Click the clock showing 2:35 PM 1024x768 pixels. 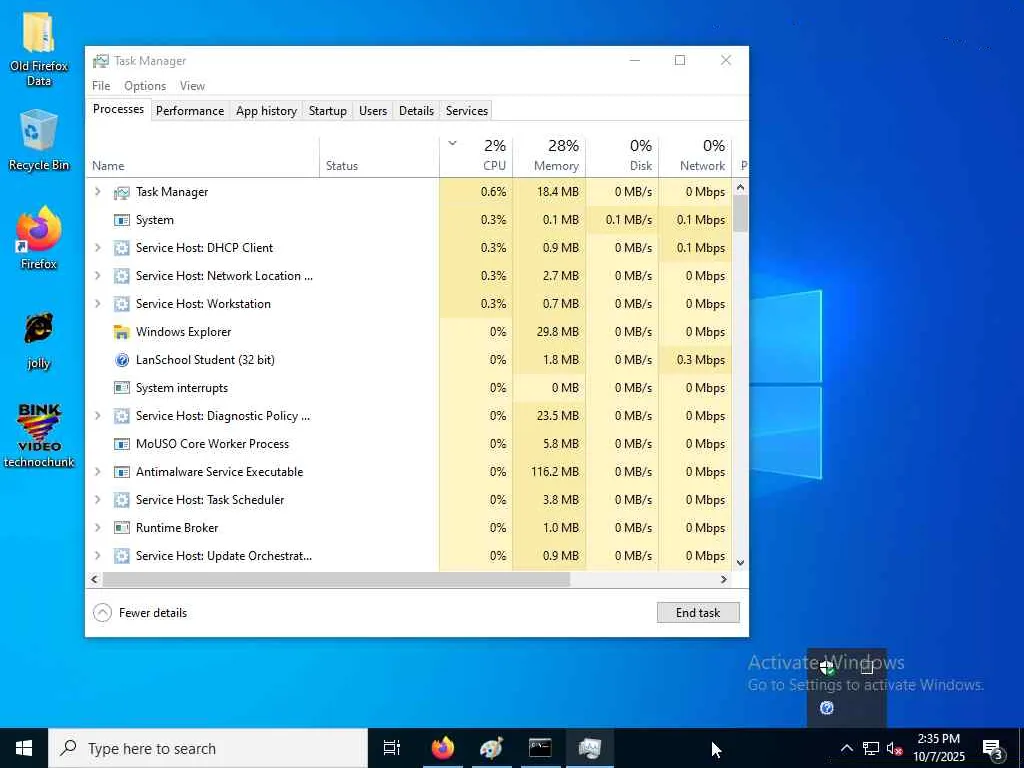(x=938, y=748)
